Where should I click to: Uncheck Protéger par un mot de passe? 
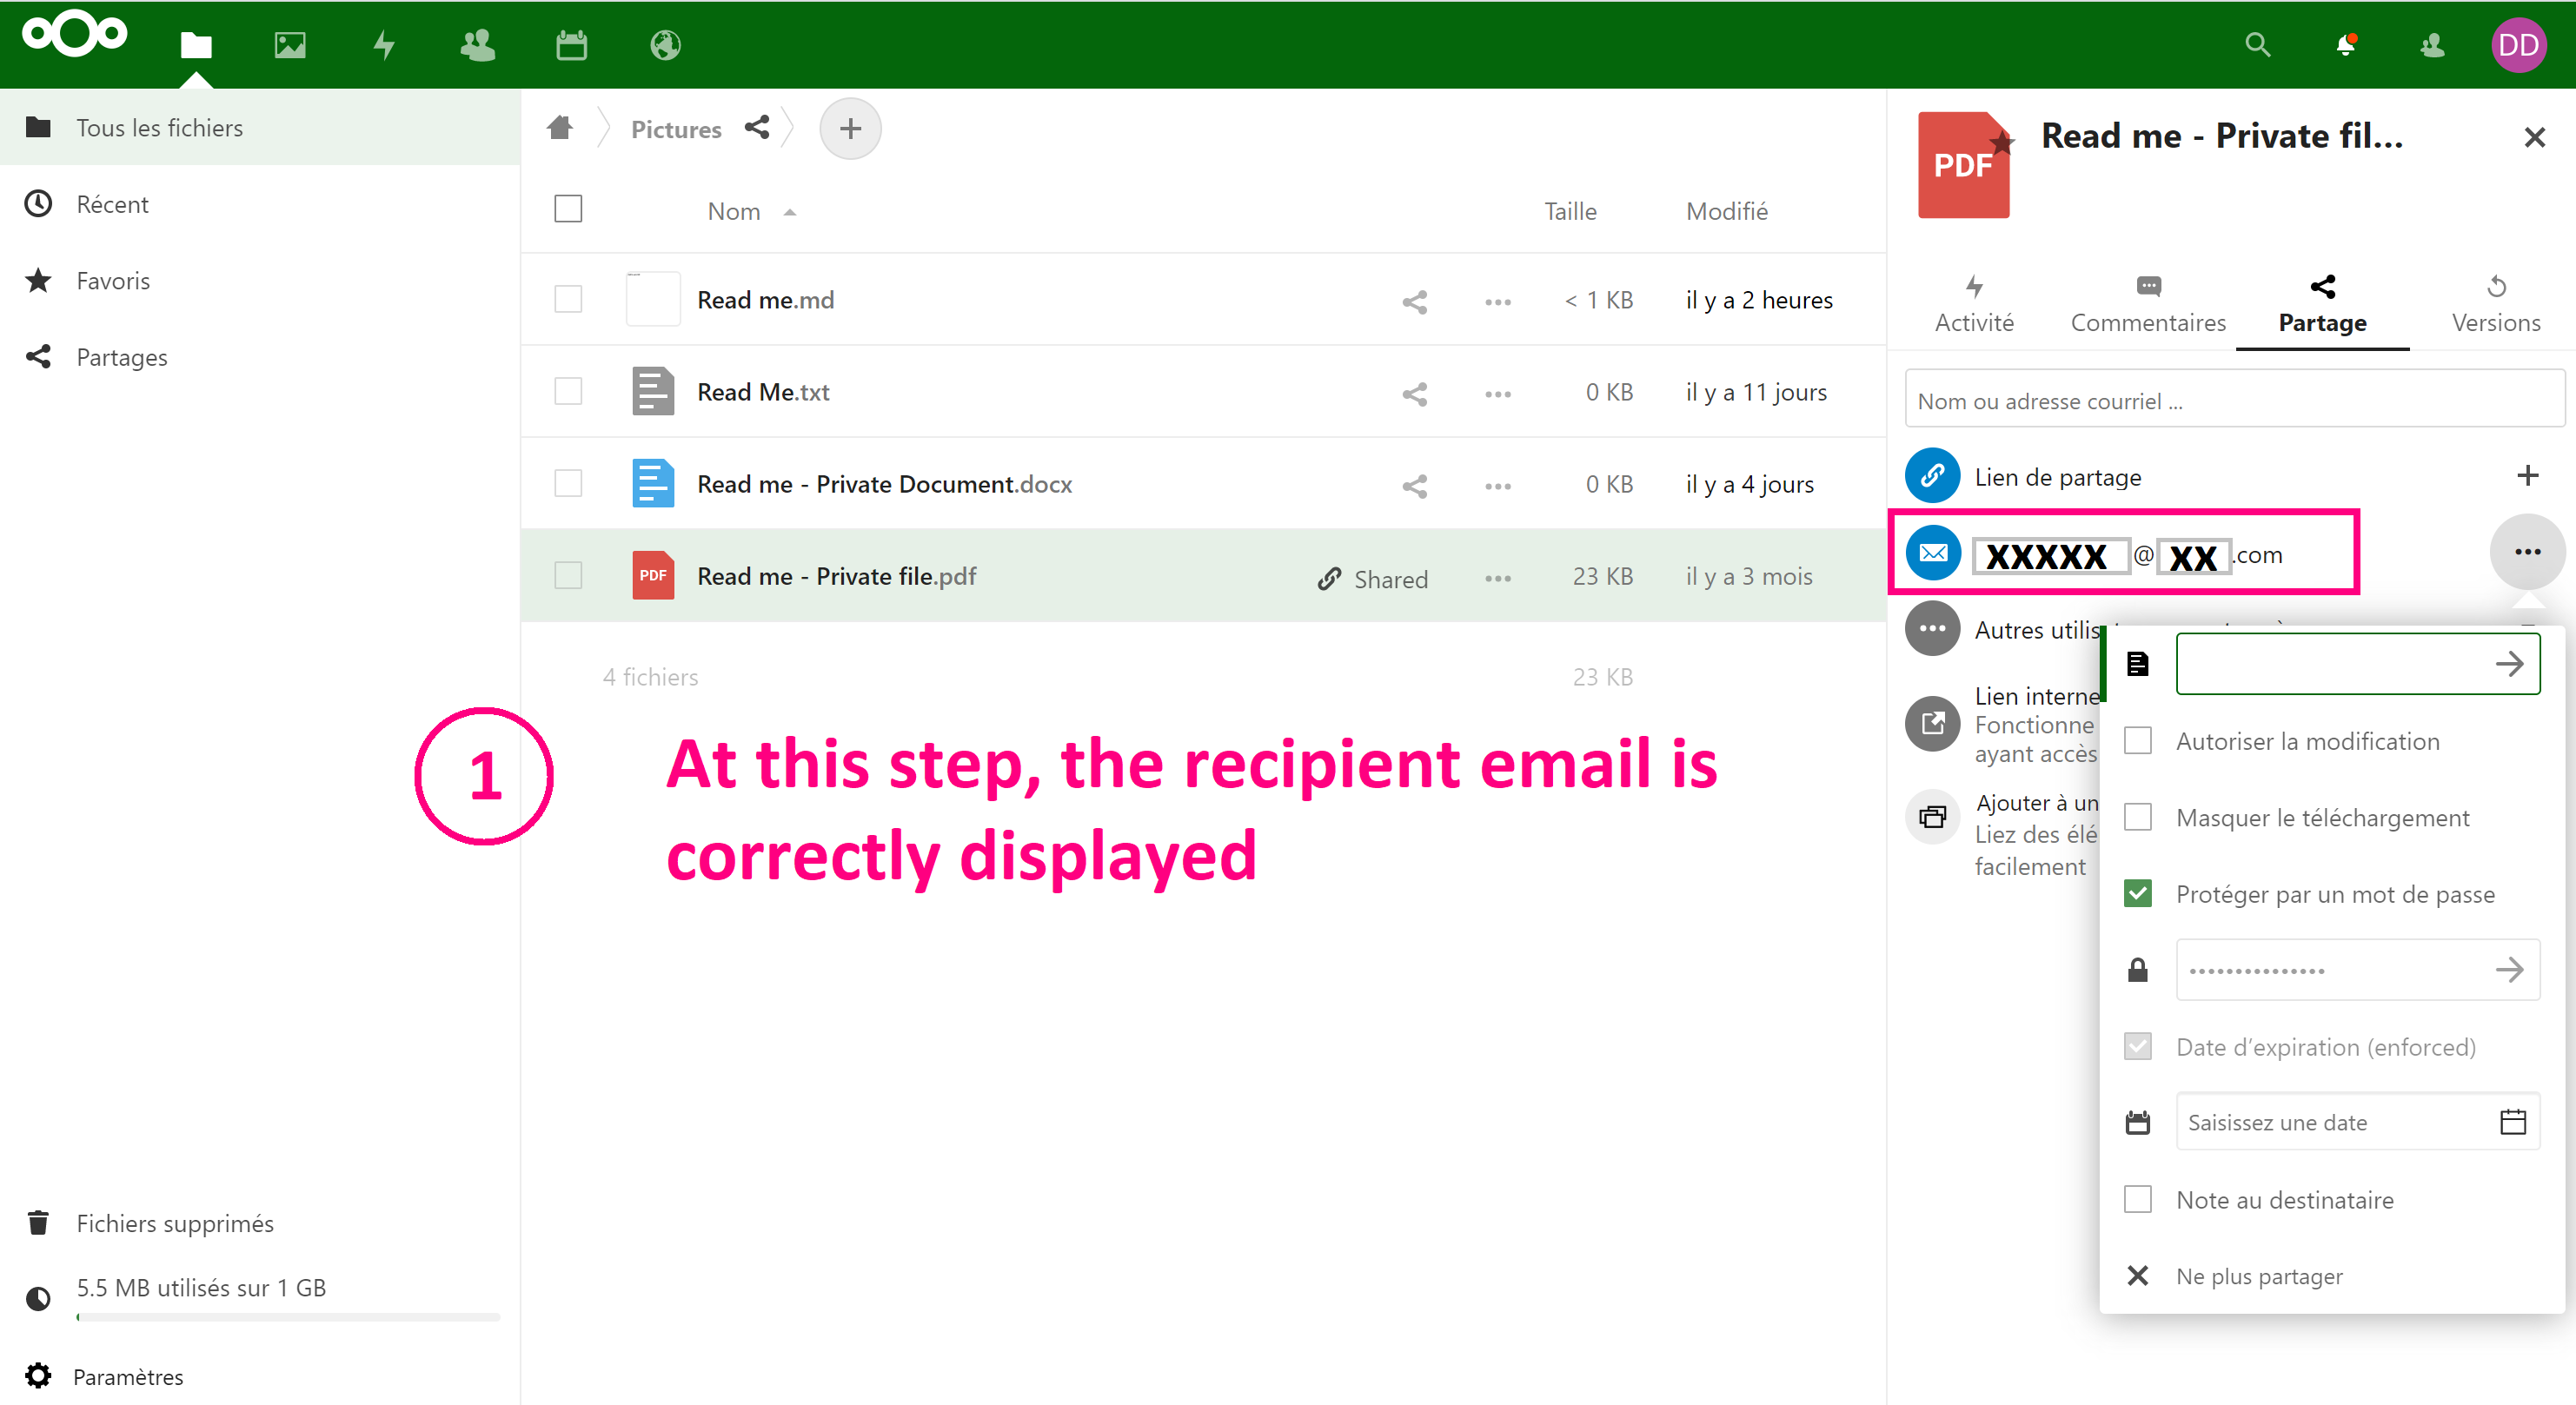pyautogui.click(x=2138, y=893)
